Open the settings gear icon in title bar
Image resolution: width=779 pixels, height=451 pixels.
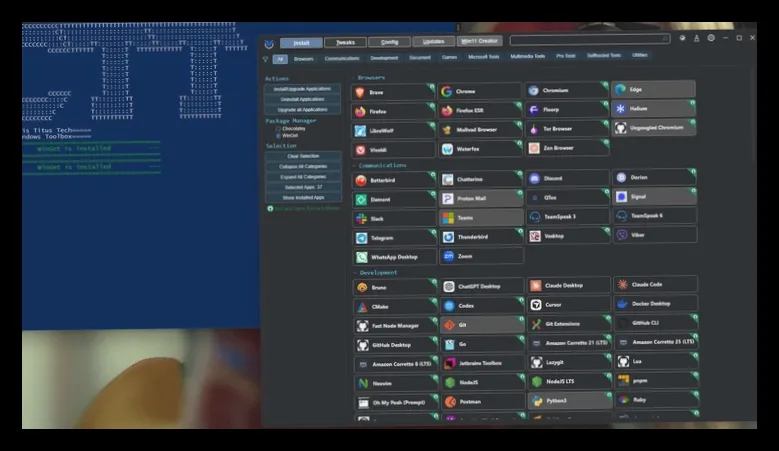[x=711, y=38]
